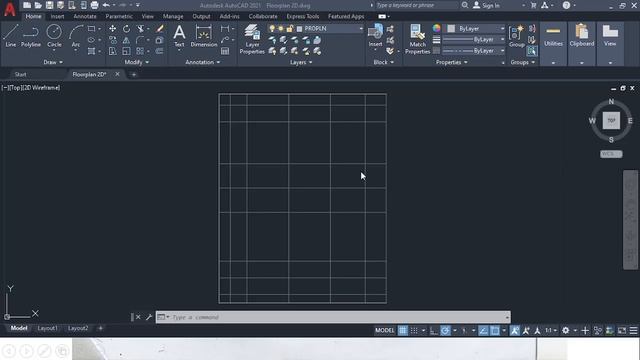This screenshot has width=640, height=360.
Task: Click the Erase tool icon
Action: coord(160,29)
